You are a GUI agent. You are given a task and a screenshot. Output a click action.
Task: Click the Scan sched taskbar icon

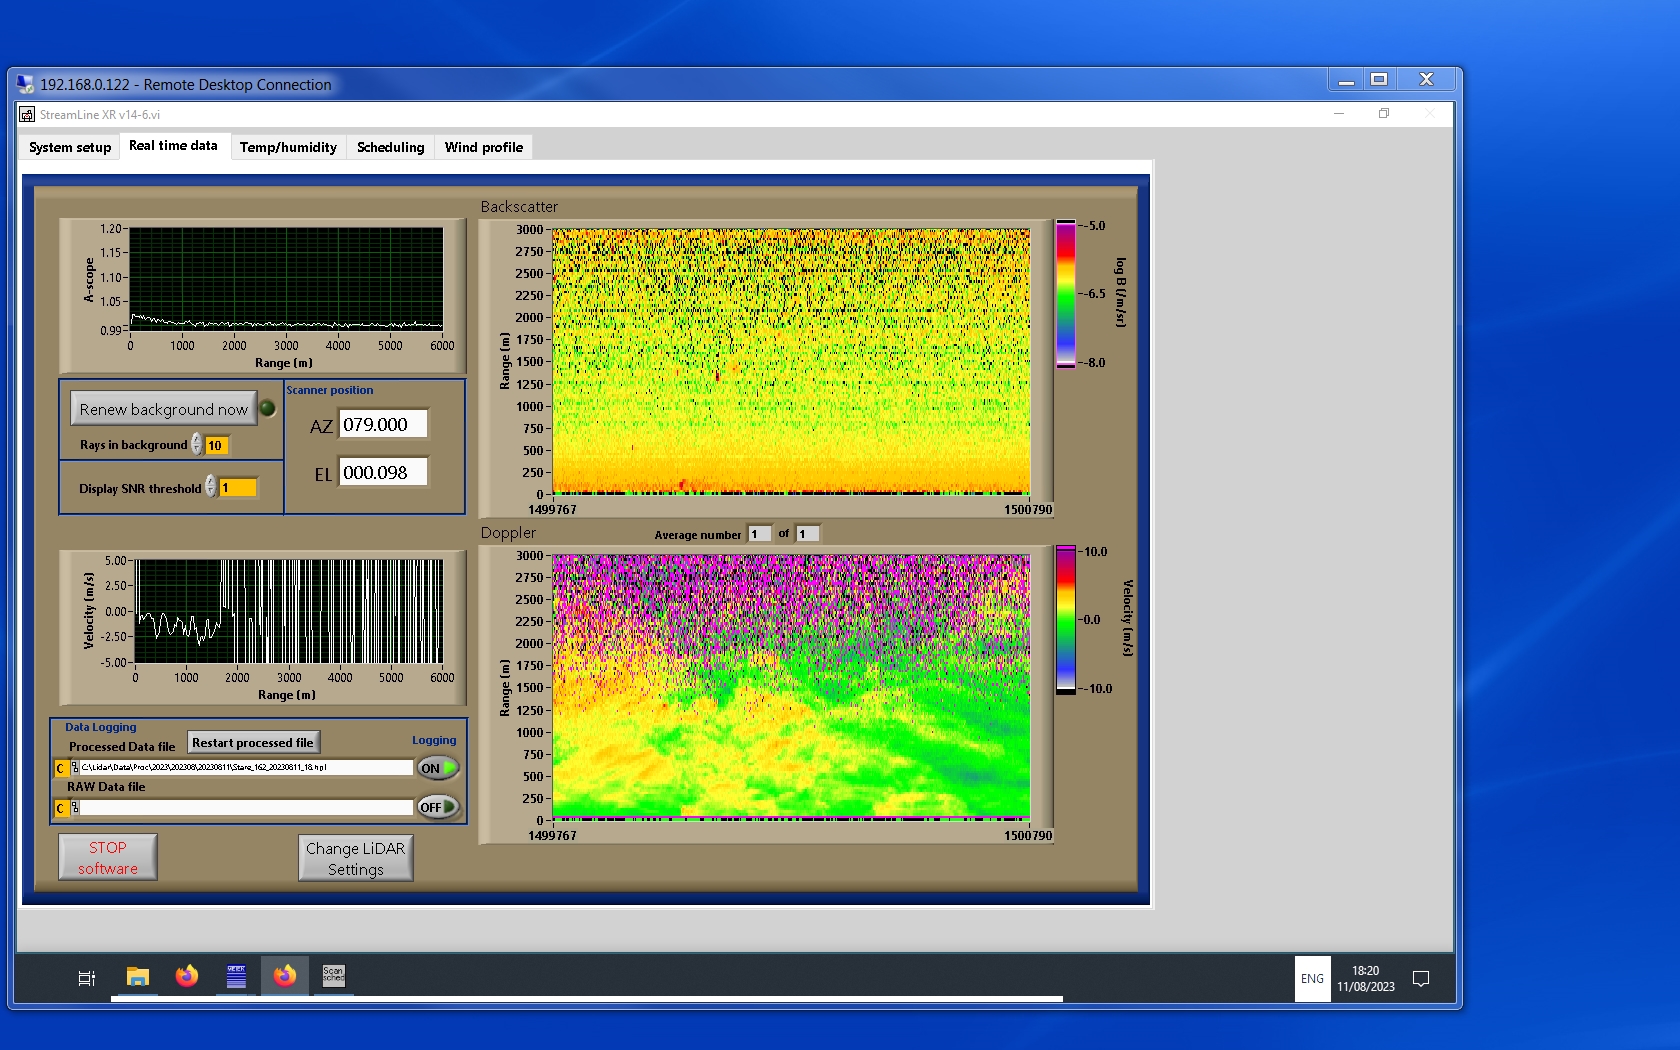pyautogui.click(x=333, y=976)
